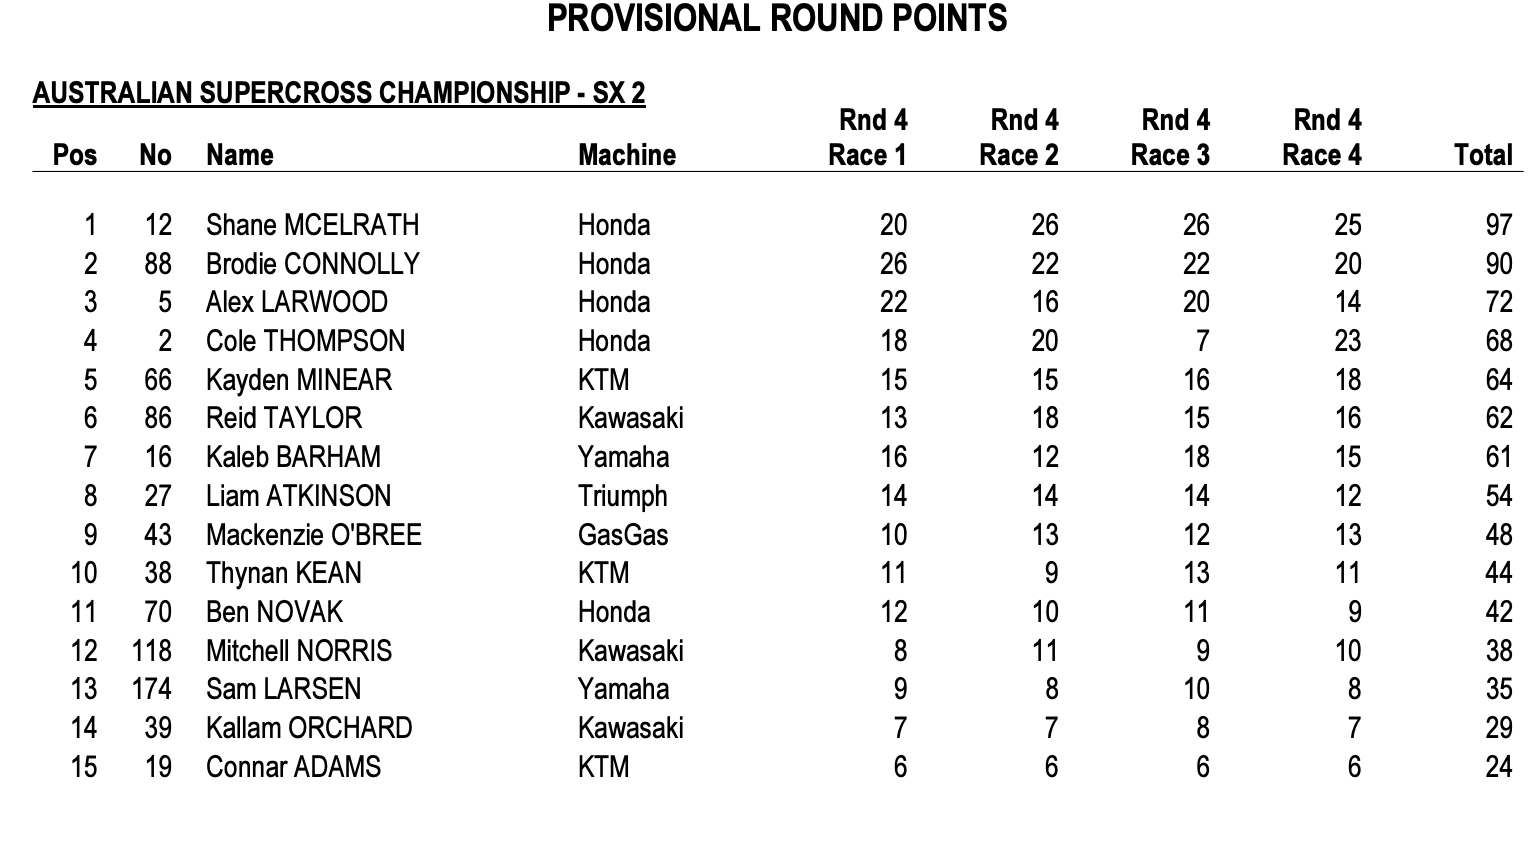Click the Australian Supercross Championship SX 2 heading
1538x854 pixels.
point(339,93)
